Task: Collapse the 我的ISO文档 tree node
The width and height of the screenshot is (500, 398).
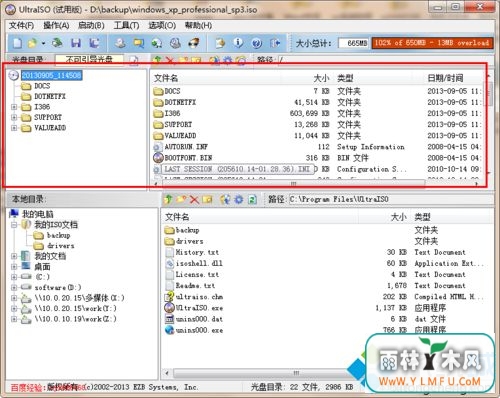Action: coord(14,225)
